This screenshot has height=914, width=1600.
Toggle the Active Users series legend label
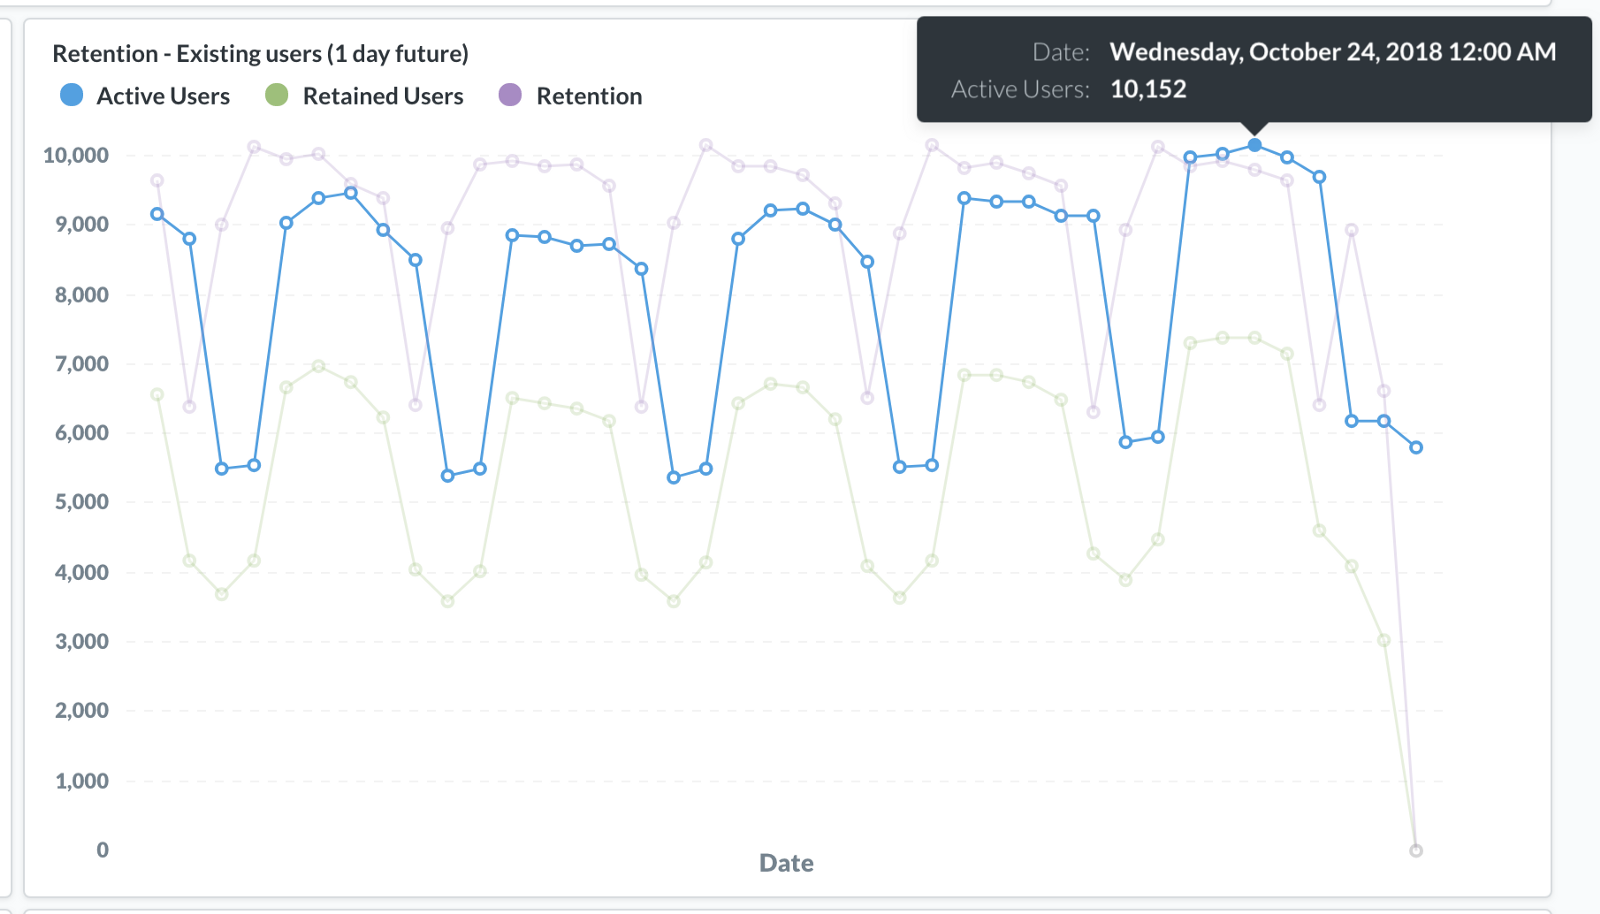point(163,96)
